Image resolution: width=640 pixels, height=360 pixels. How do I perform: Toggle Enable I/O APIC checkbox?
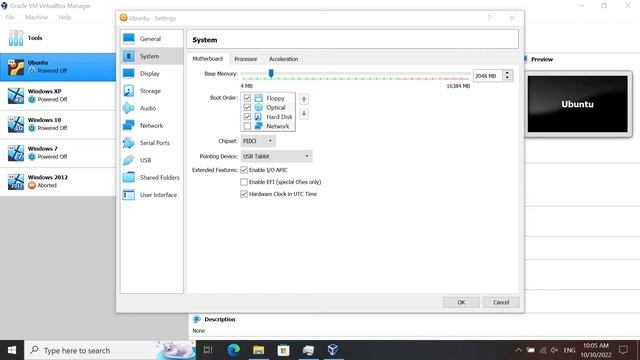[x=244, y=170]
